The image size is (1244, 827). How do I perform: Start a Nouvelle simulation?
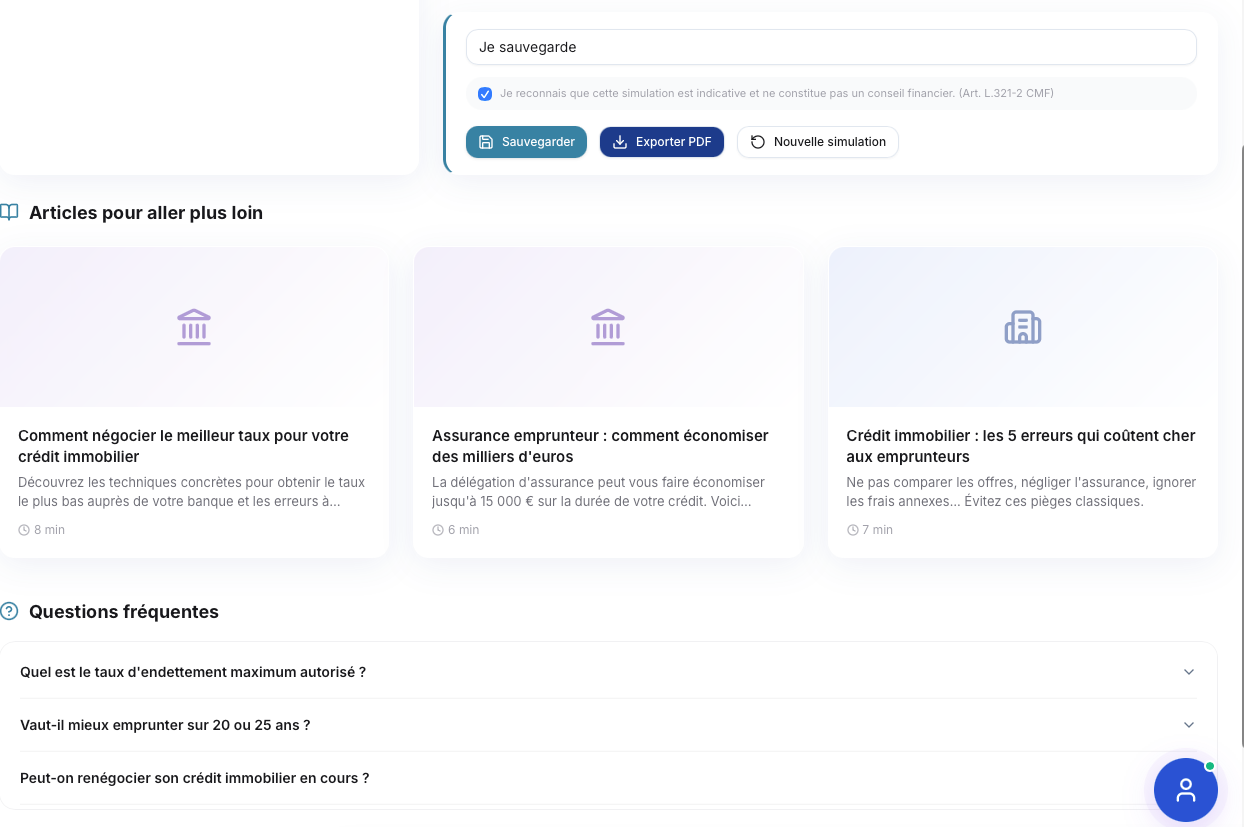point(817,142)
